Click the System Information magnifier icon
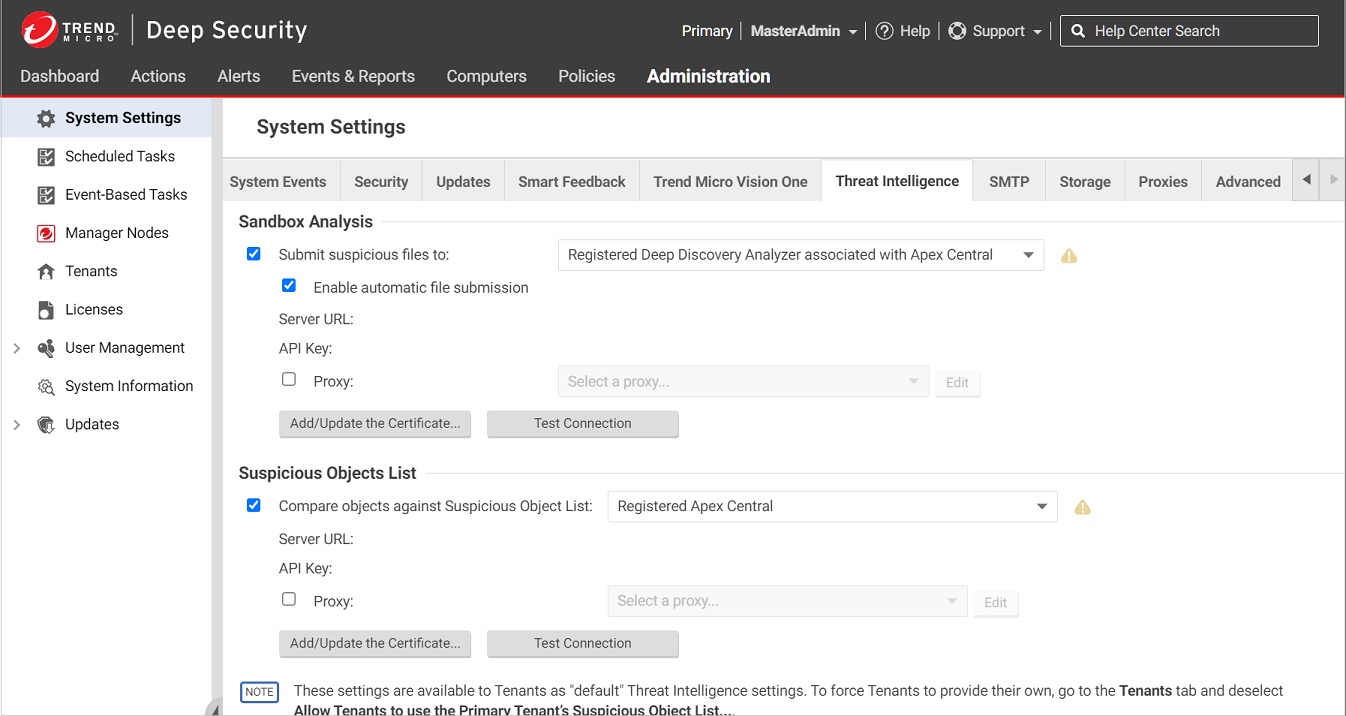The image size is (1346, 716). tap(46, 387)
